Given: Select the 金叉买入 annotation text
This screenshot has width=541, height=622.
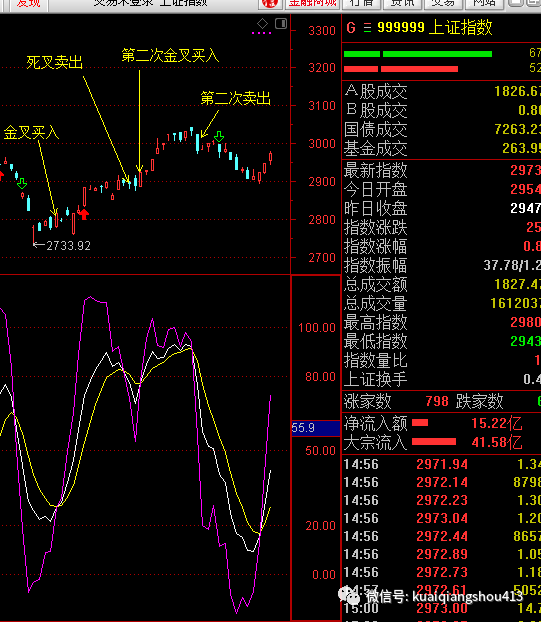Looking at the screenshot, I should 31,133.
